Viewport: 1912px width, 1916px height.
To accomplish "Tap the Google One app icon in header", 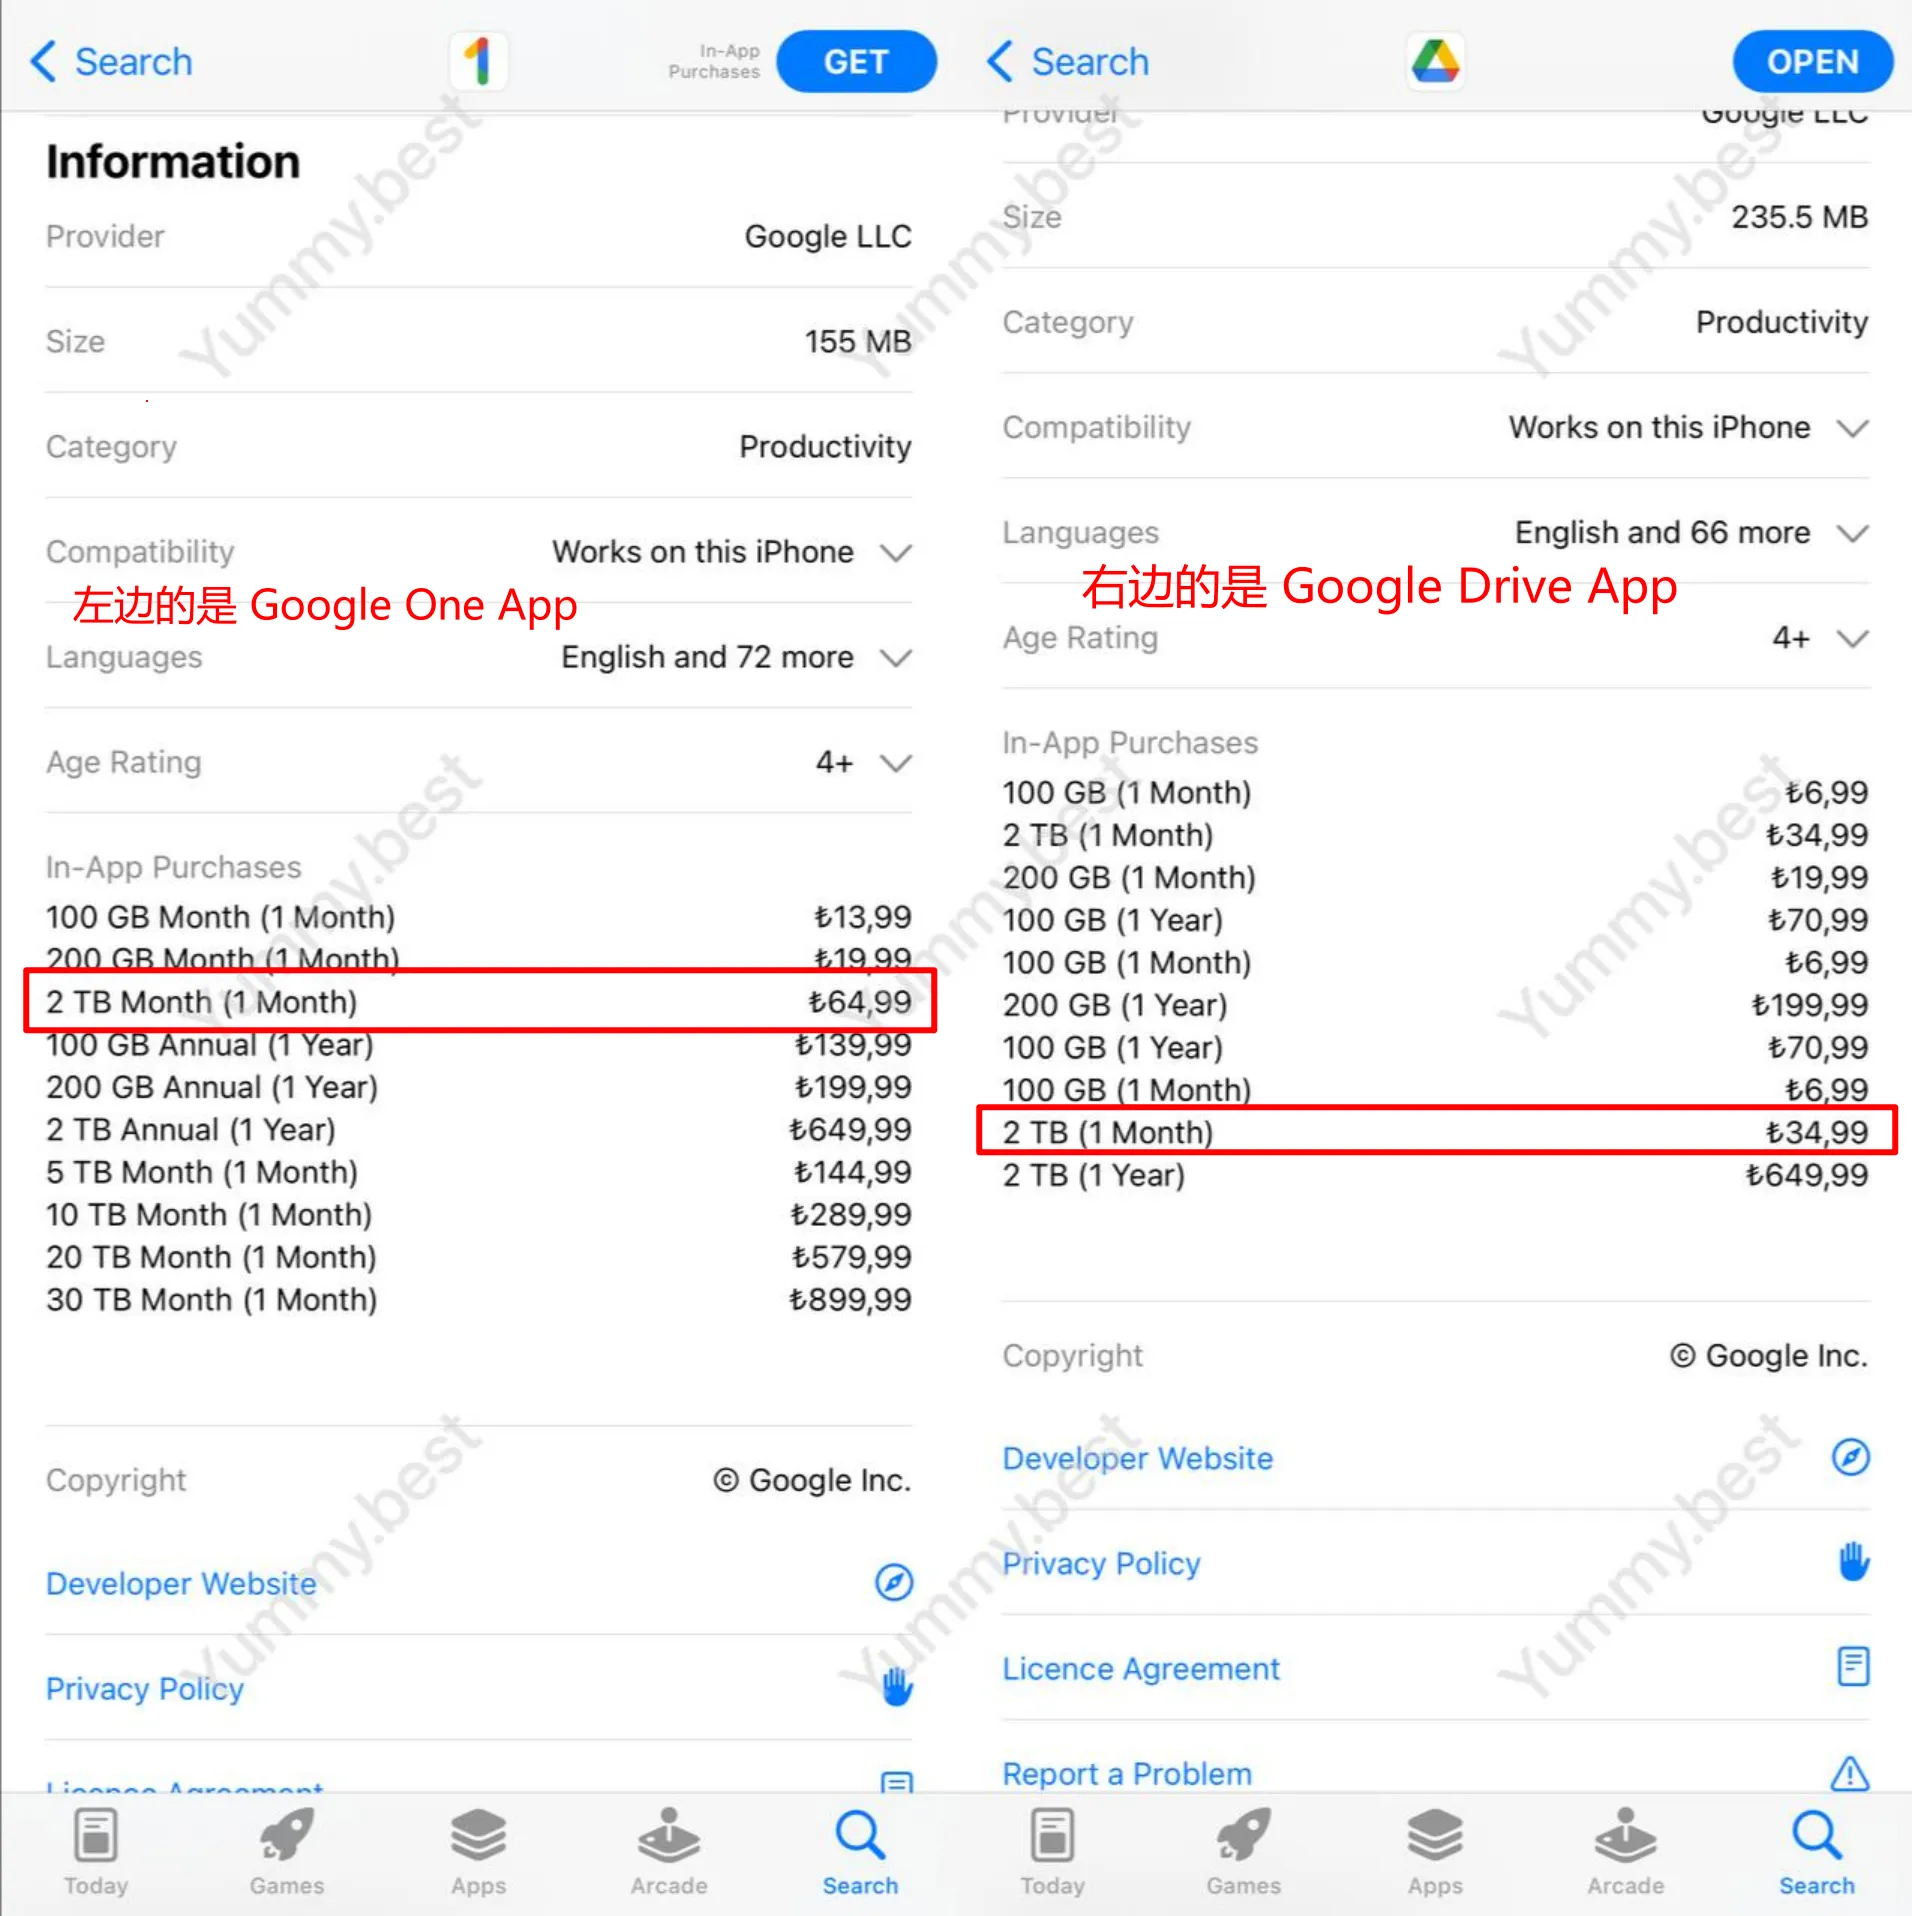I will (479, 61).
